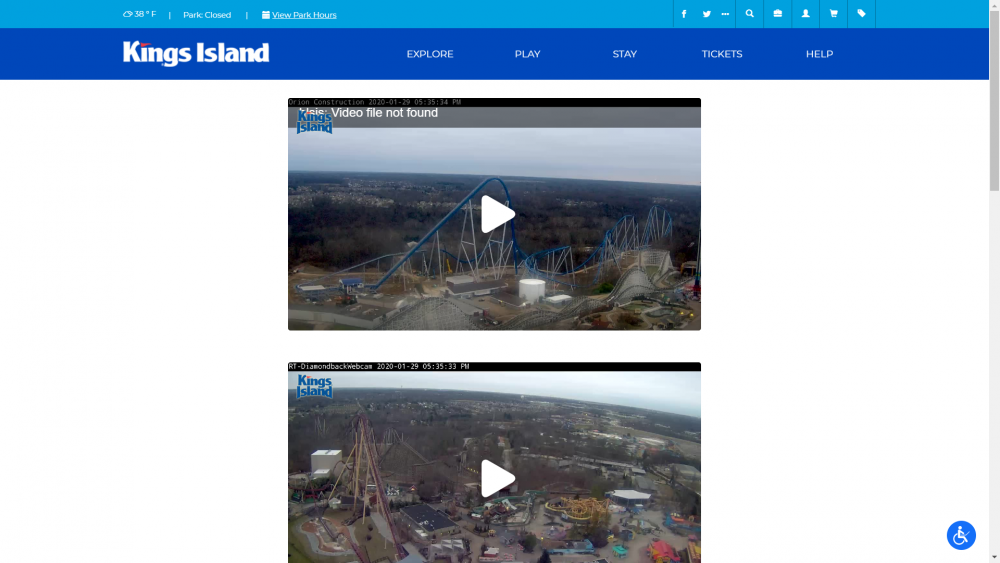Open the PLAY menu
Screen dimensions: 1000x563
point(527,54)
